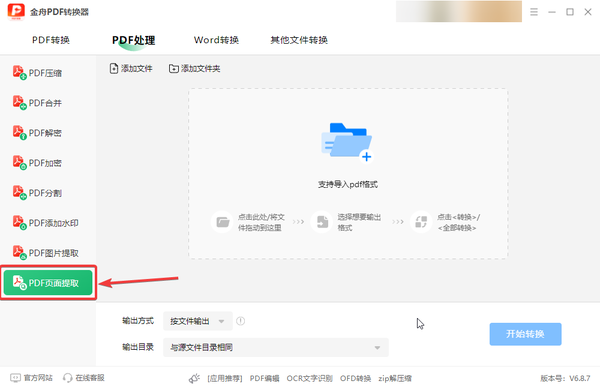
Task: Choose the PDF解密 option
Action: 38,133
